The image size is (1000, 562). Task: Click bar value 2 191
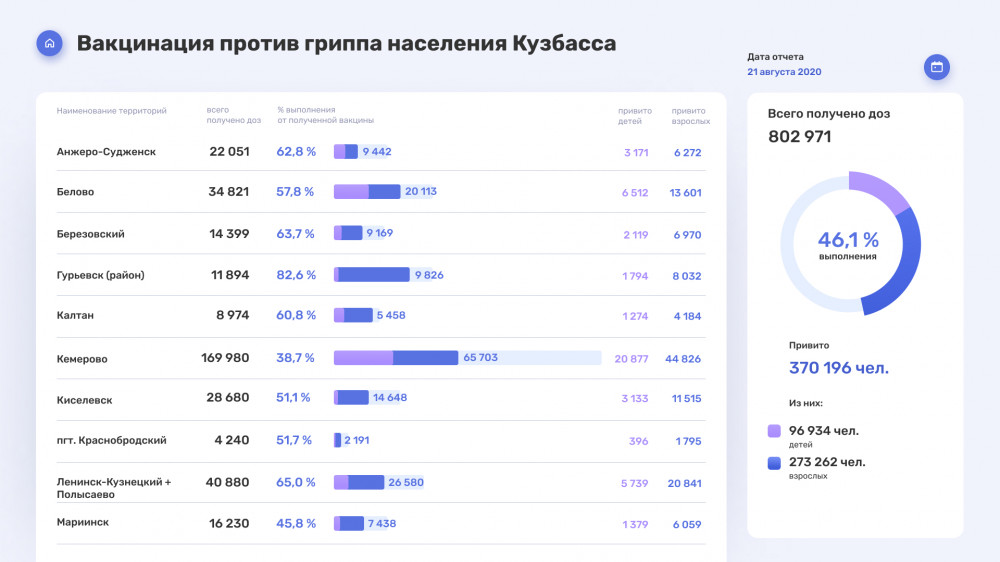tap(357, 440)
